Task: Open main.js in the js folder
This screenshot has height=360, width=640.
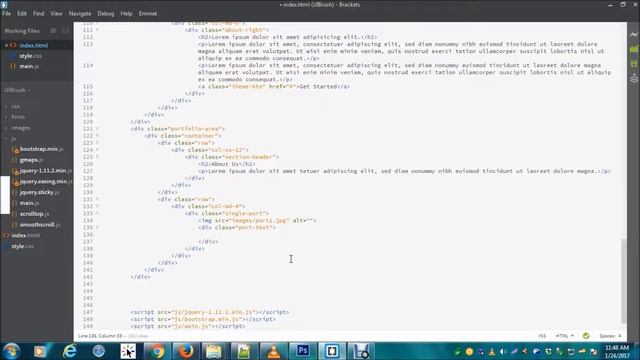Action: tap(29, 203)
